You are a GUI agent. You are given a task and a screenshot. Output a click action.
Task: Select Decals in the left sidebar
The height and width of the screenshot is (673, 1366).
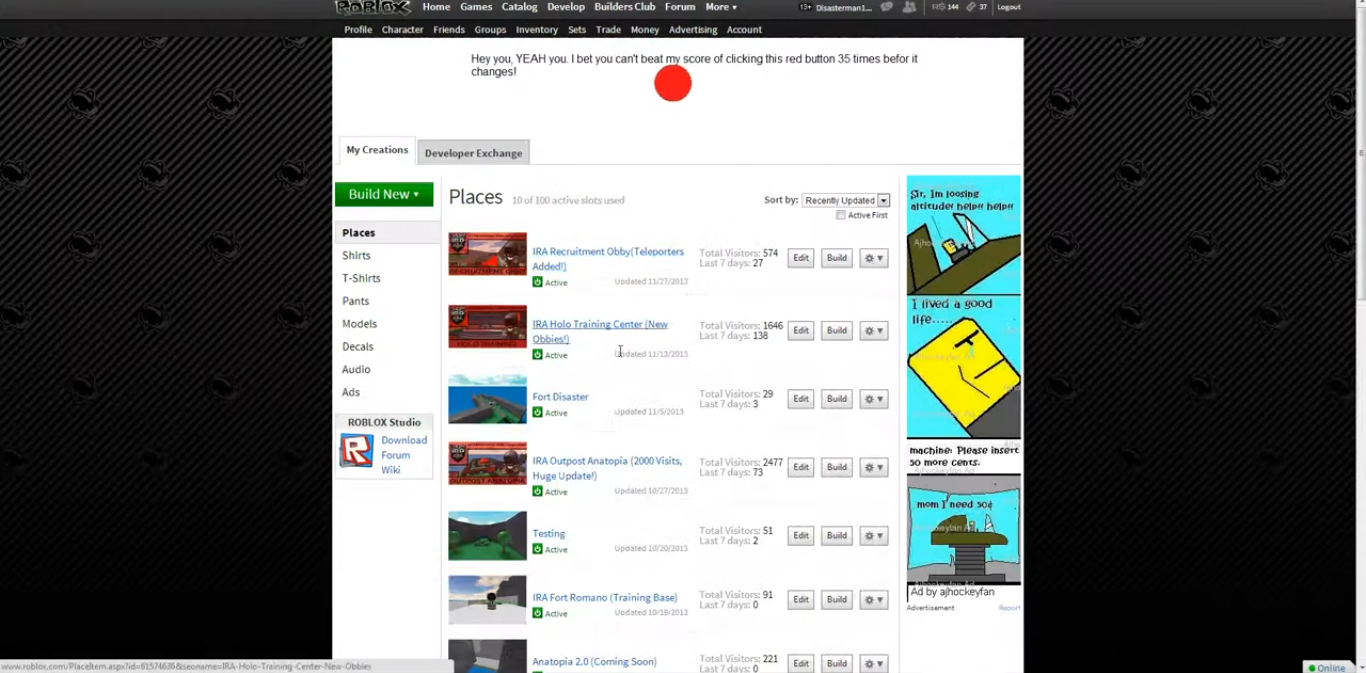(357, 347)
